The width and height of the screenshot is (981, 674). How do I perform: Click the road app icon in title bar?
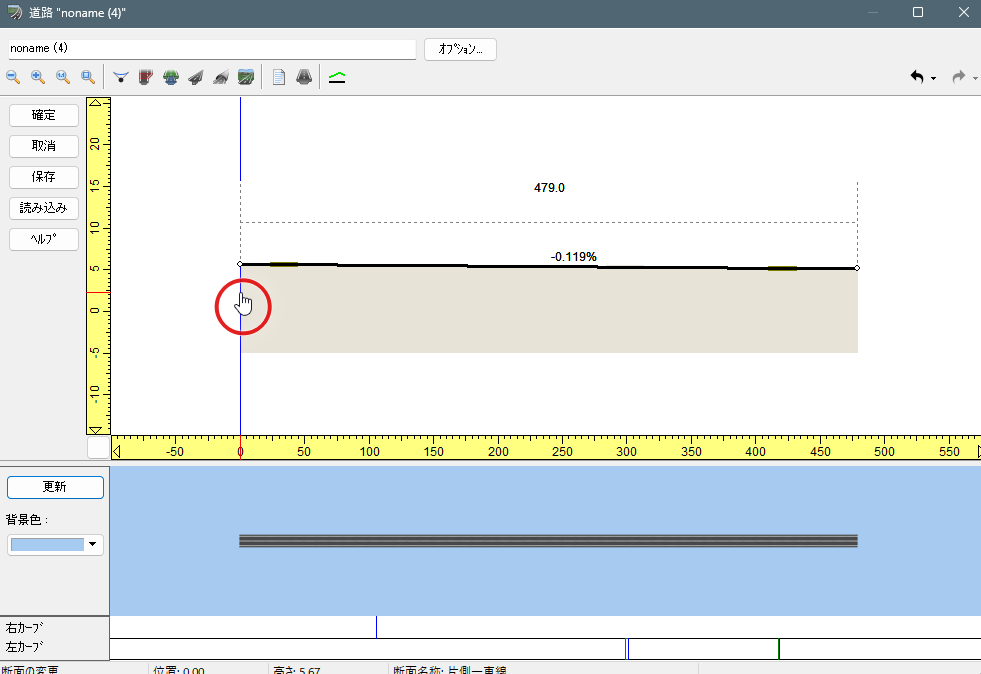pyautogui.click(x=14, y=13)
